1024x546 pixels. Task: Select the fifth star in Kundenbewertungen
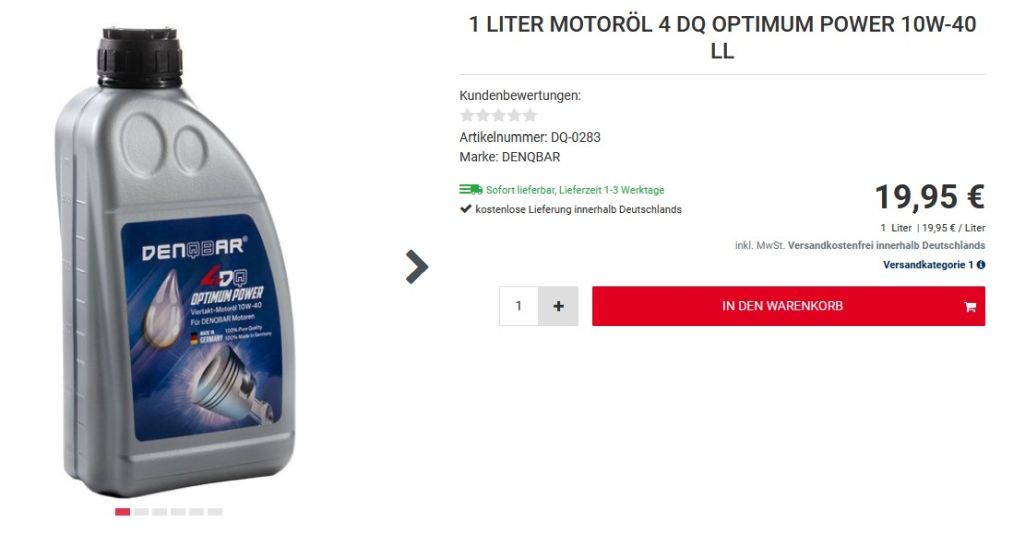click(530, 116)
